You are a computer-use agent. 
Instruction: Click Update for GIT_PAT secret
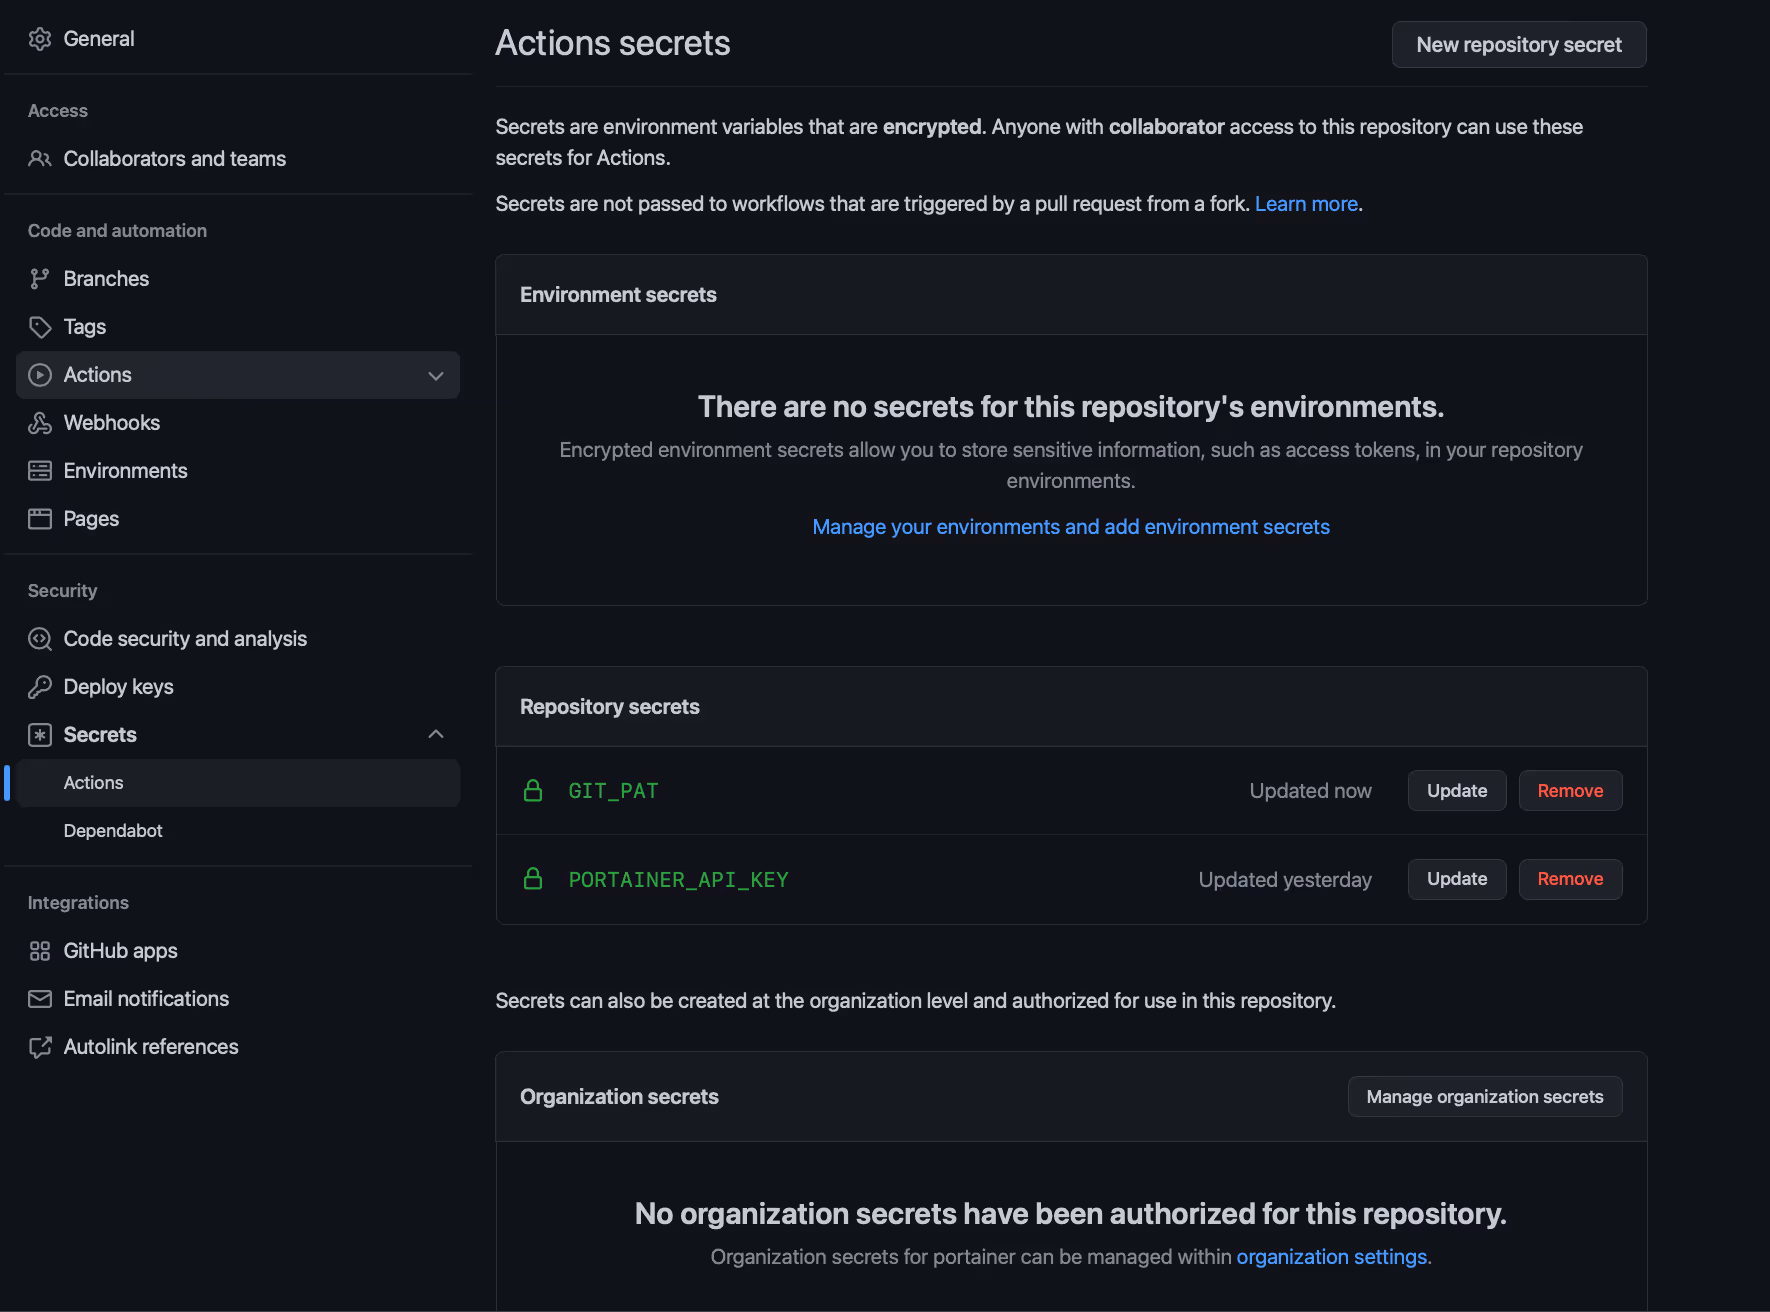pos(1457,791)
